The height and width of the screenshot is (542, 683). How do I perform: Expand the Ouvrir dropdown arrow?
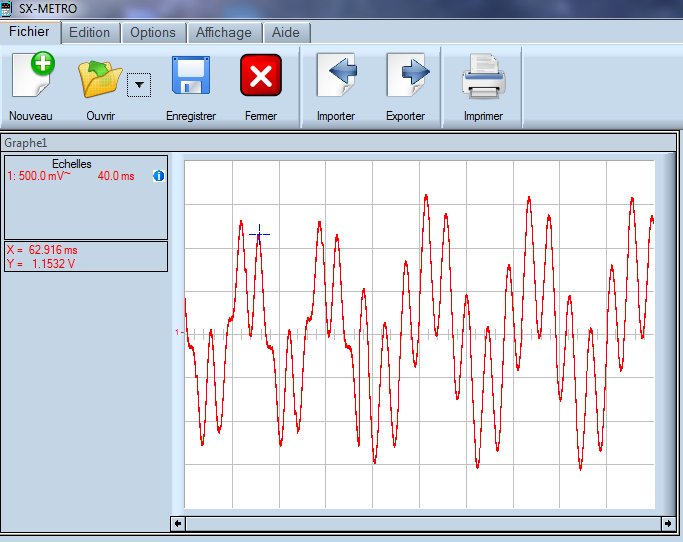pyautogui.click(x=139, y=85)
